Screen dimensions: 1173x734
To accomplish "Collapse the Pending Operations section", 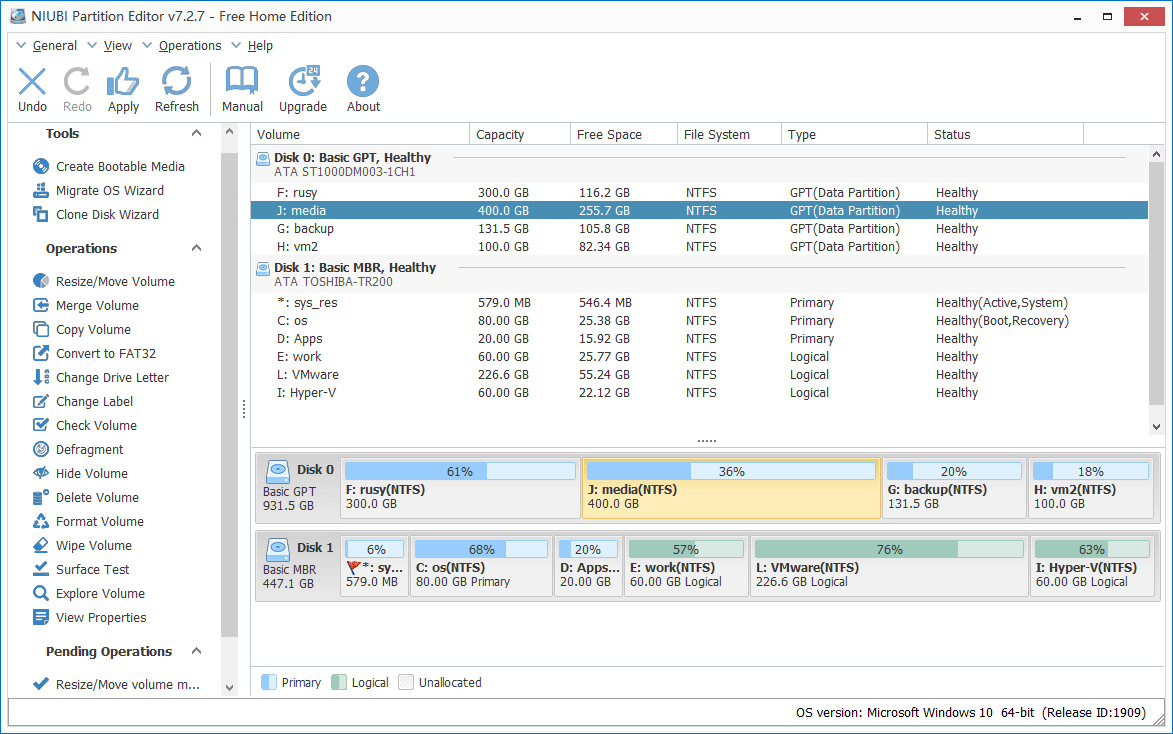I will [x=196, y=652].
